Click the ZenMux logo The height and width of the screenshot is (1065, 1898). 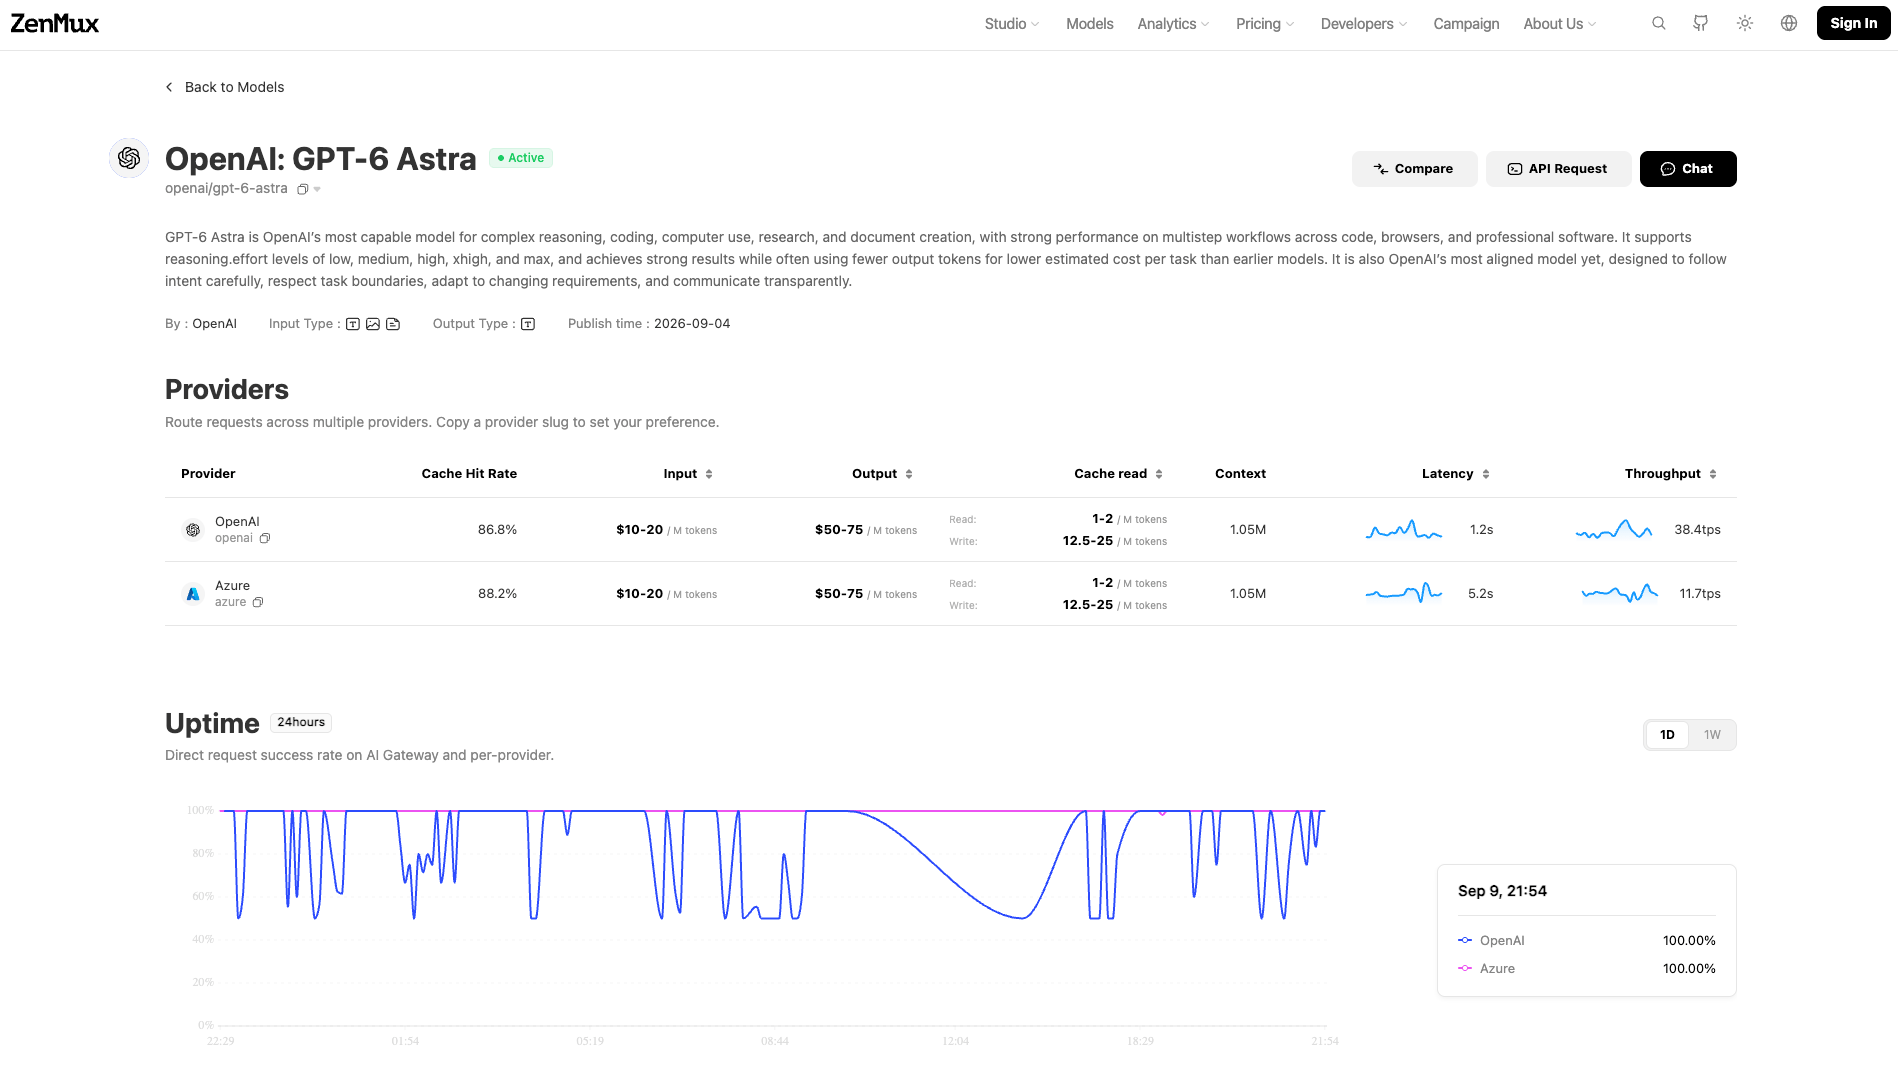pyautogui.click(x=55, y=23)
